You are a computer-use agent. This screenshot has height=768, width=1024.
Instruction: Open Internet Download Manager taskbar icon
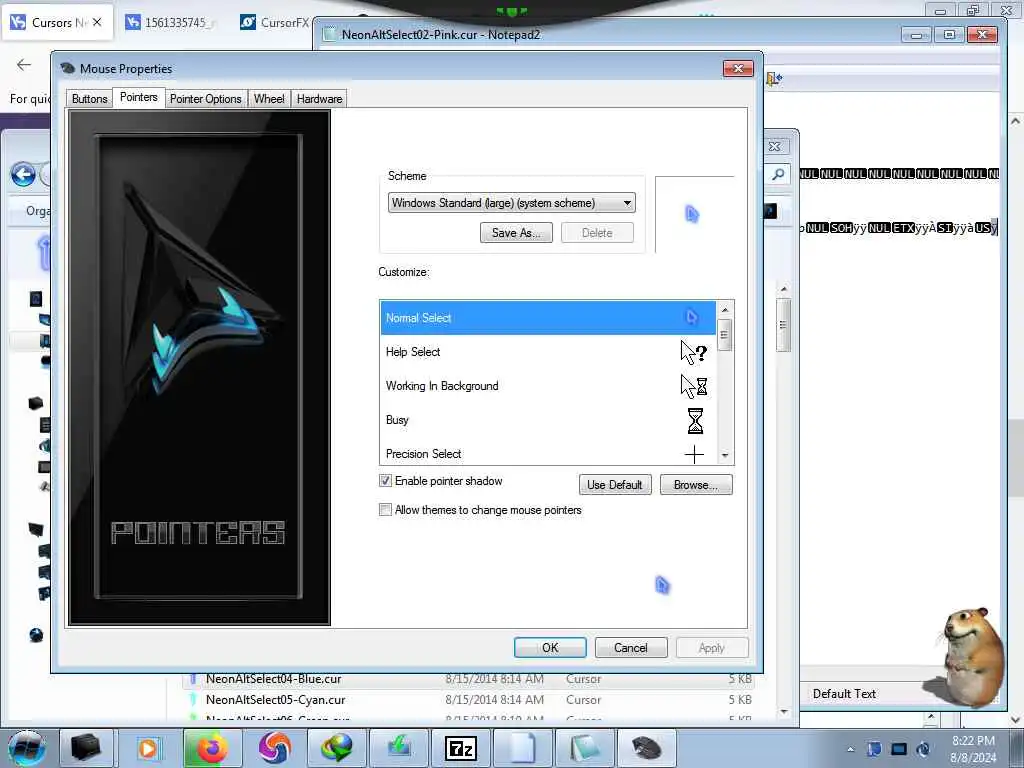[336, 748]
